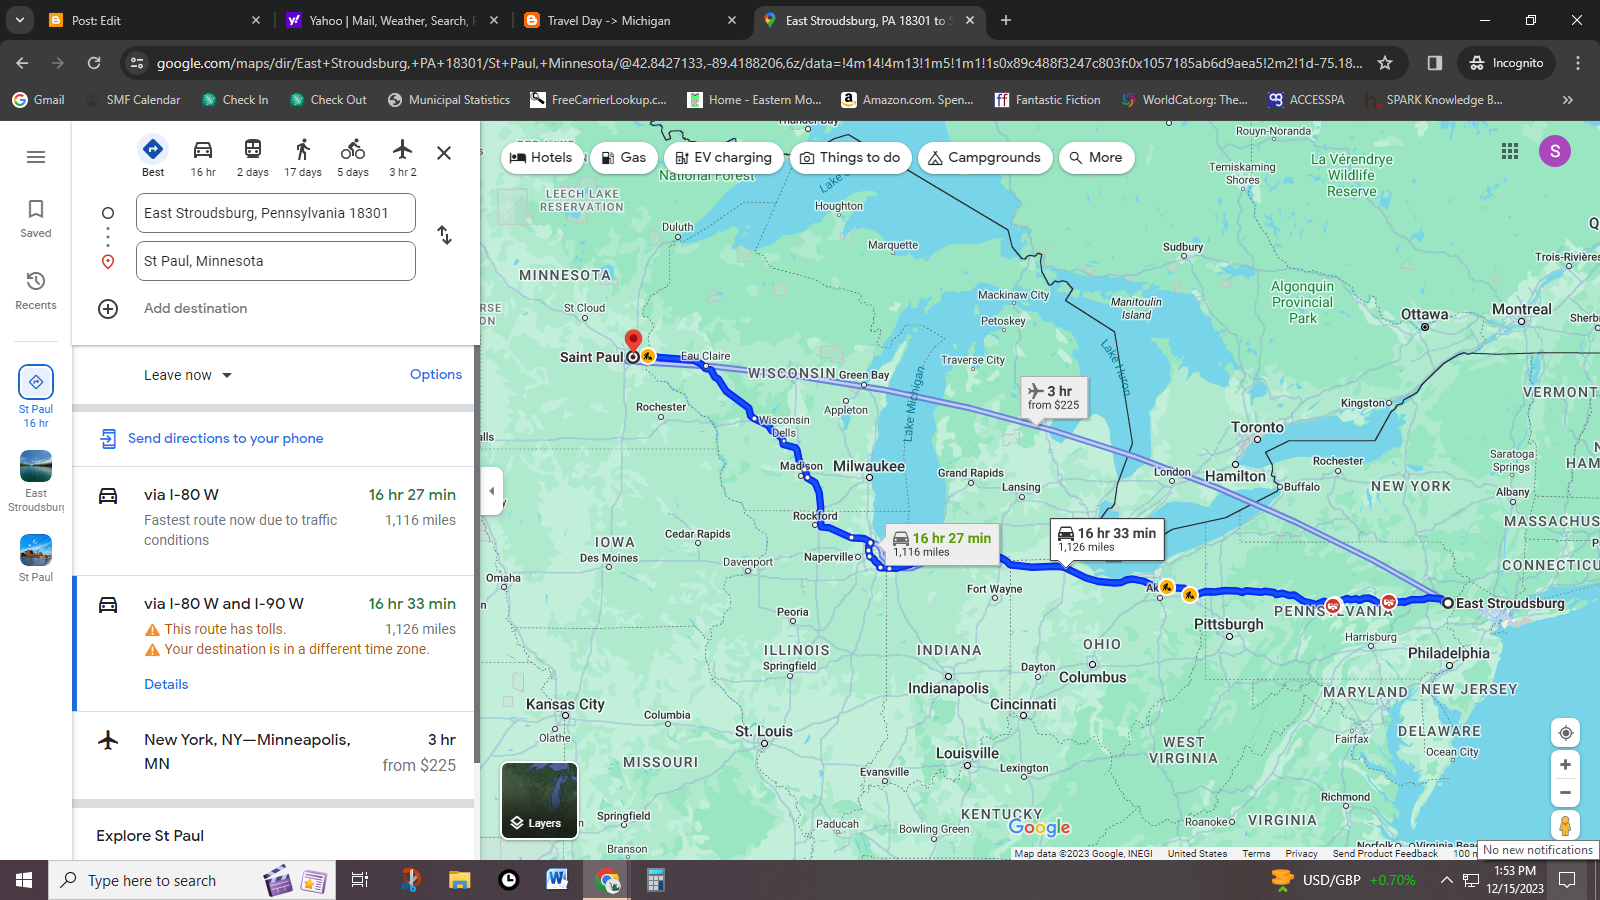Viewport: 1600px width, 900px height.
Task: Open SMF Calendar bookmark
Action: tap(133, 100)
